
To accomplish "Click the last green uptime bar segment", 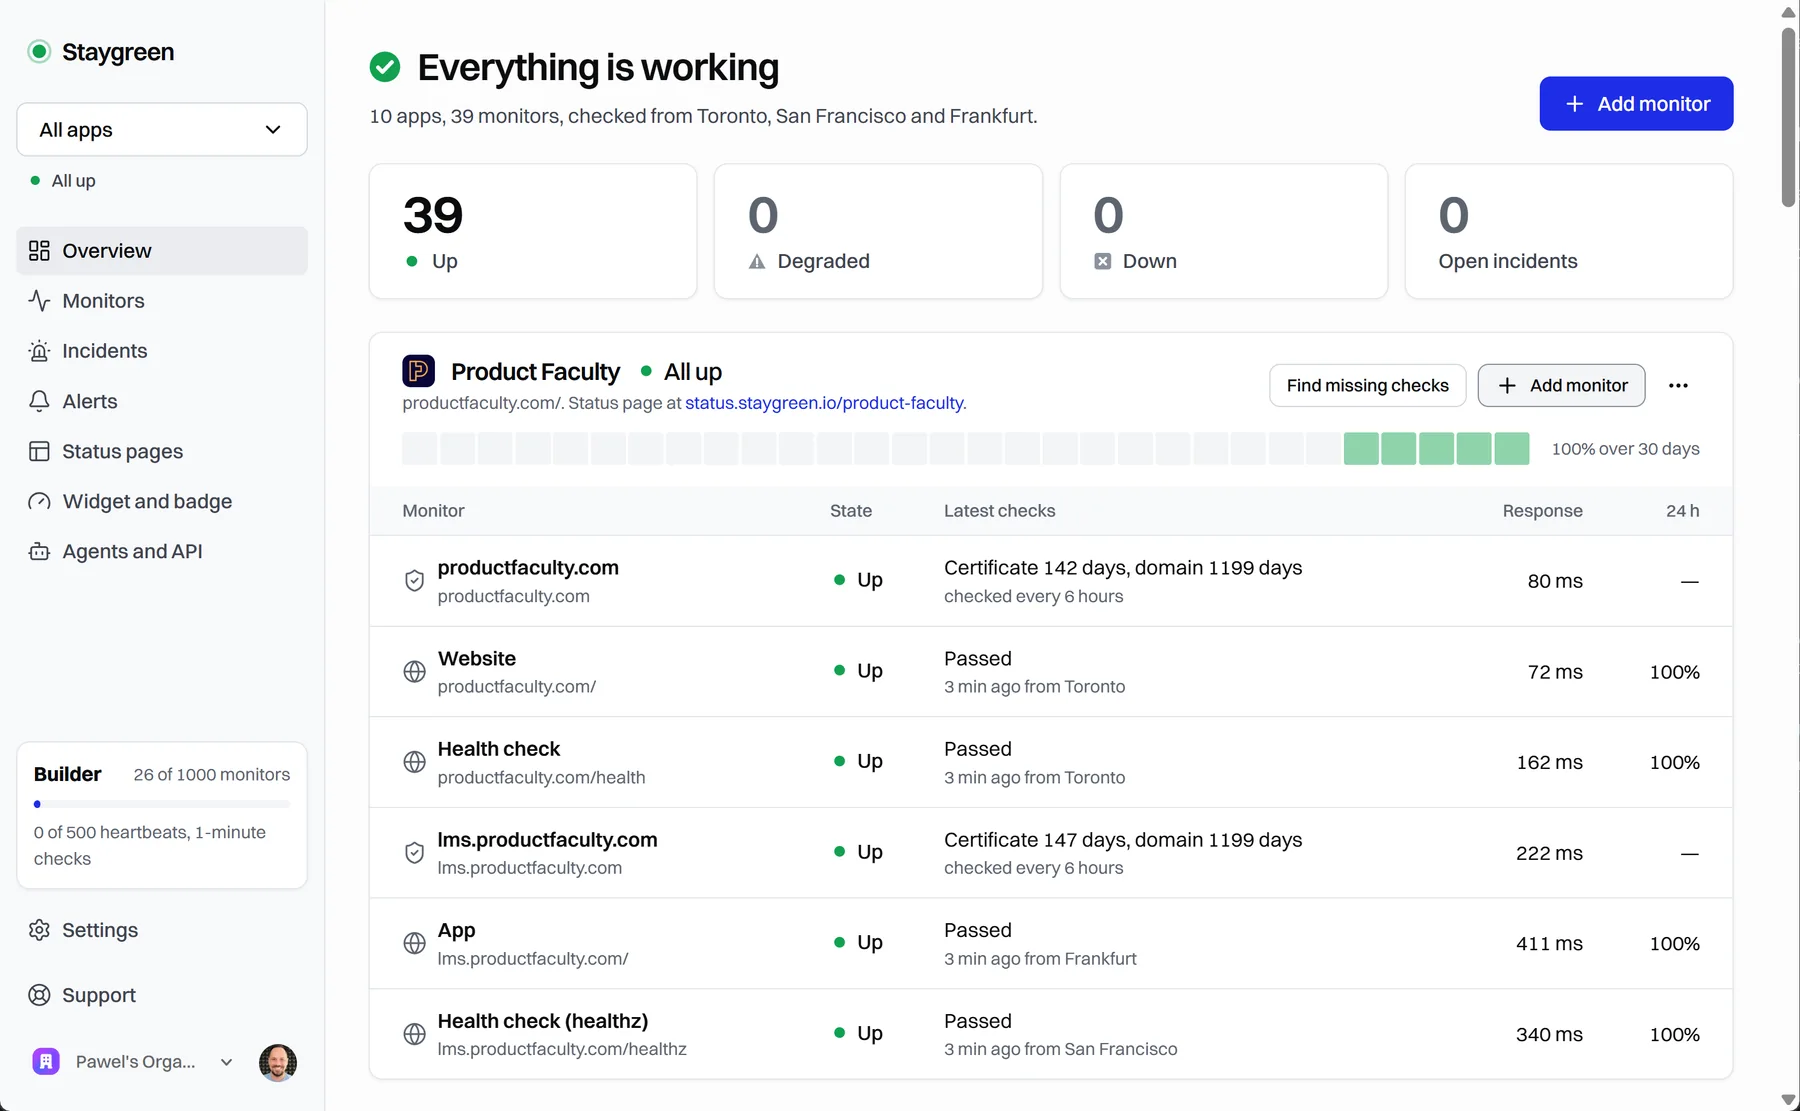I will [1511, 449].
